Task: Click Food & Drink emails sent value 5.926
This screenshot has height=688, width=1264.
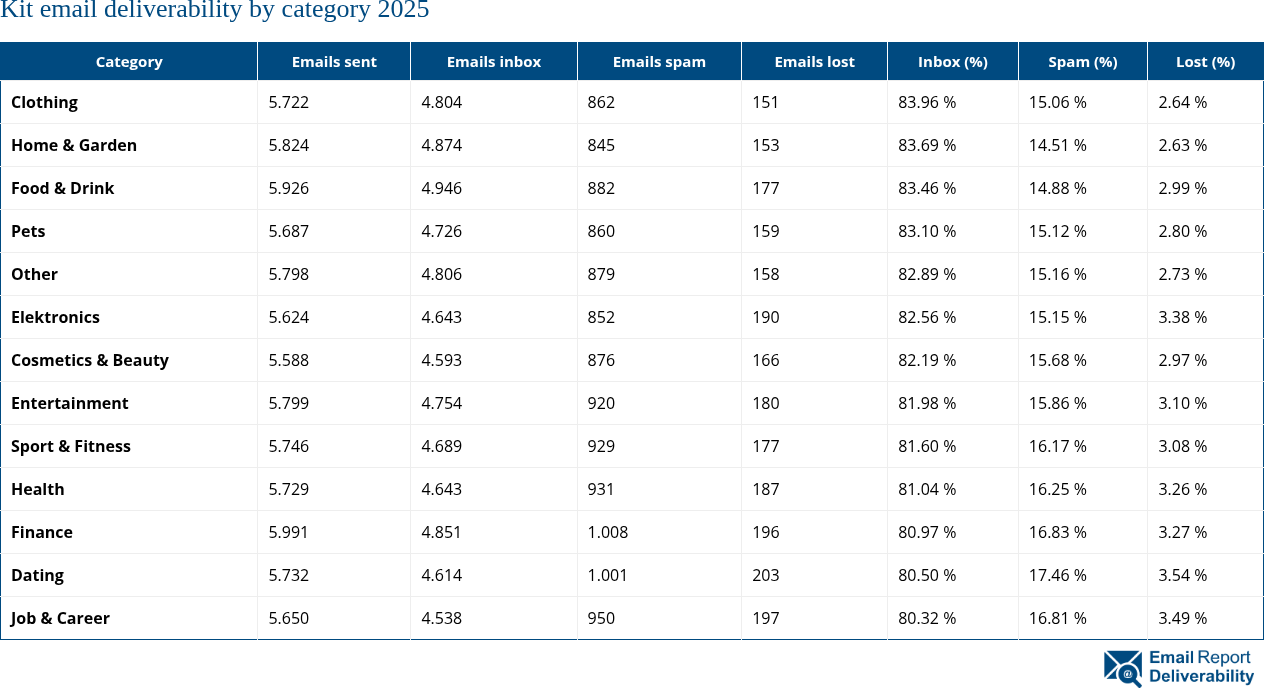Action: tap(289, 188)
